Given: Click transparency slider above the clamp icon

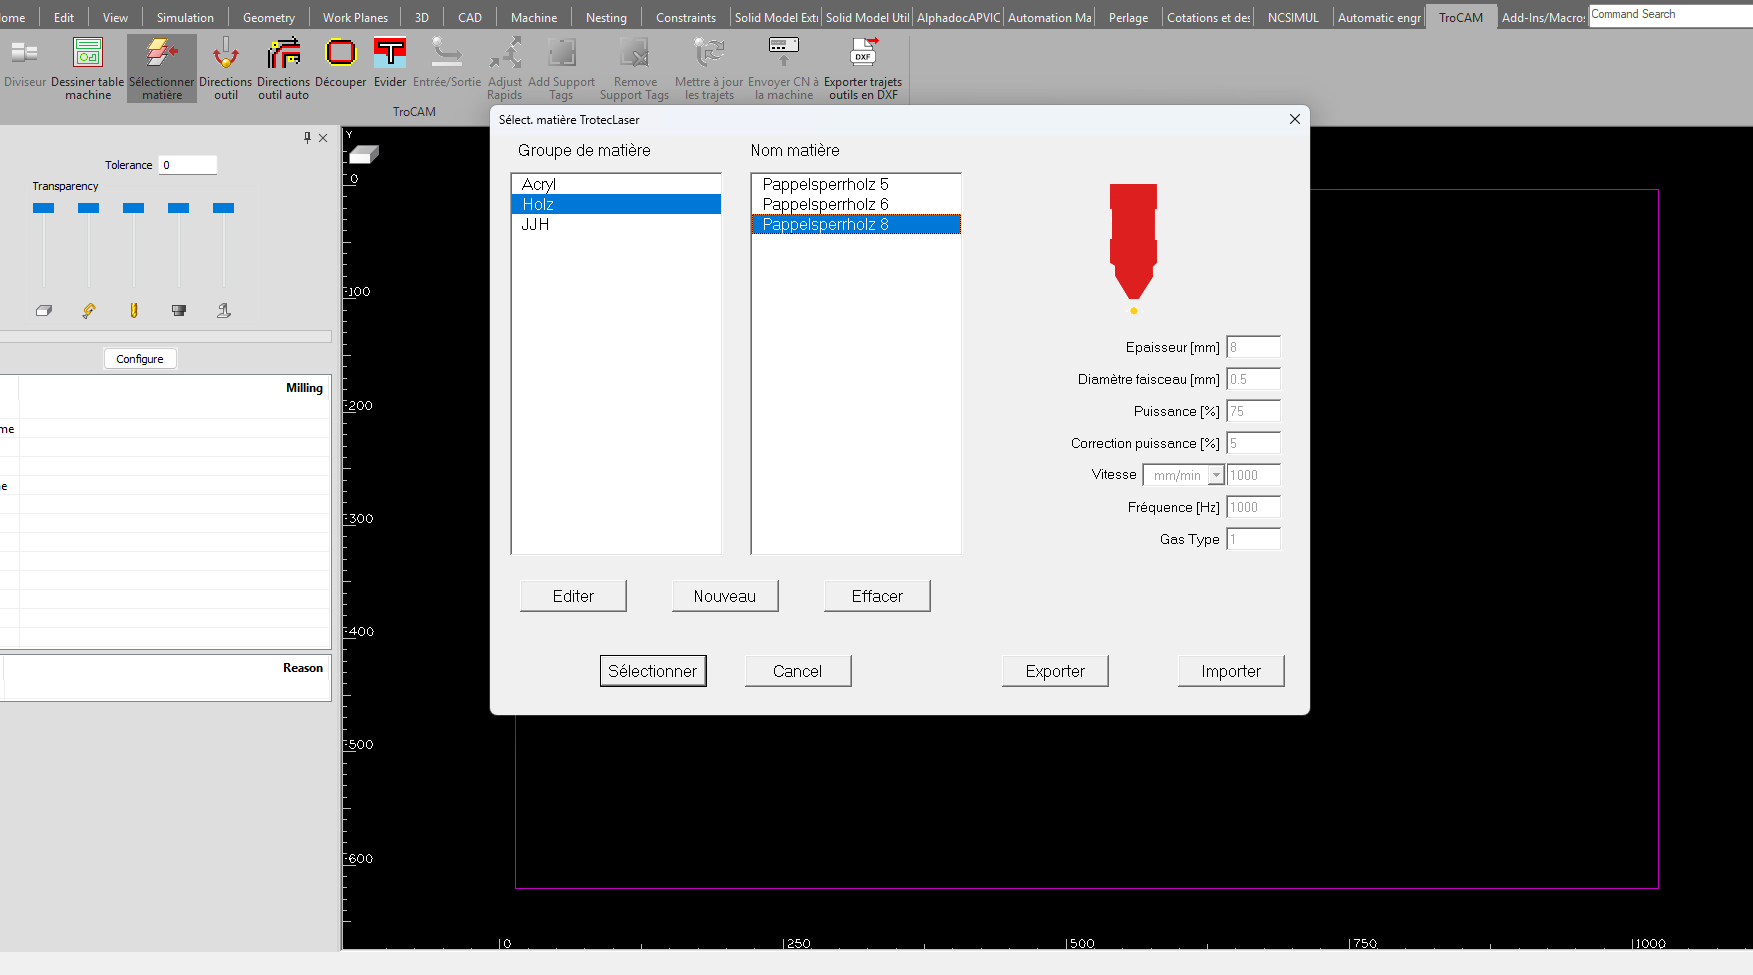Looking at the screenshot, I should pos(88,208).
